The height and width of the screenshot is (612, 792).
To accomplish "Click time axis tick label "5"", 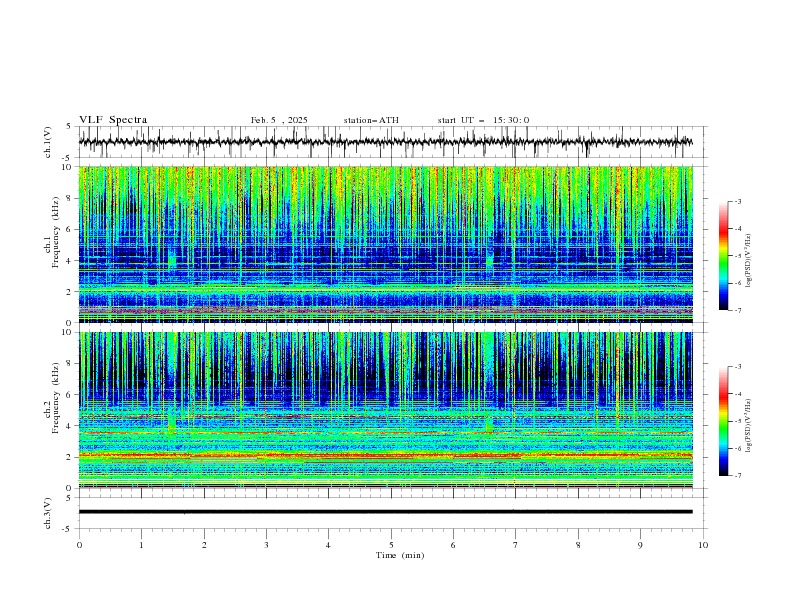I will tap(391, 545).
